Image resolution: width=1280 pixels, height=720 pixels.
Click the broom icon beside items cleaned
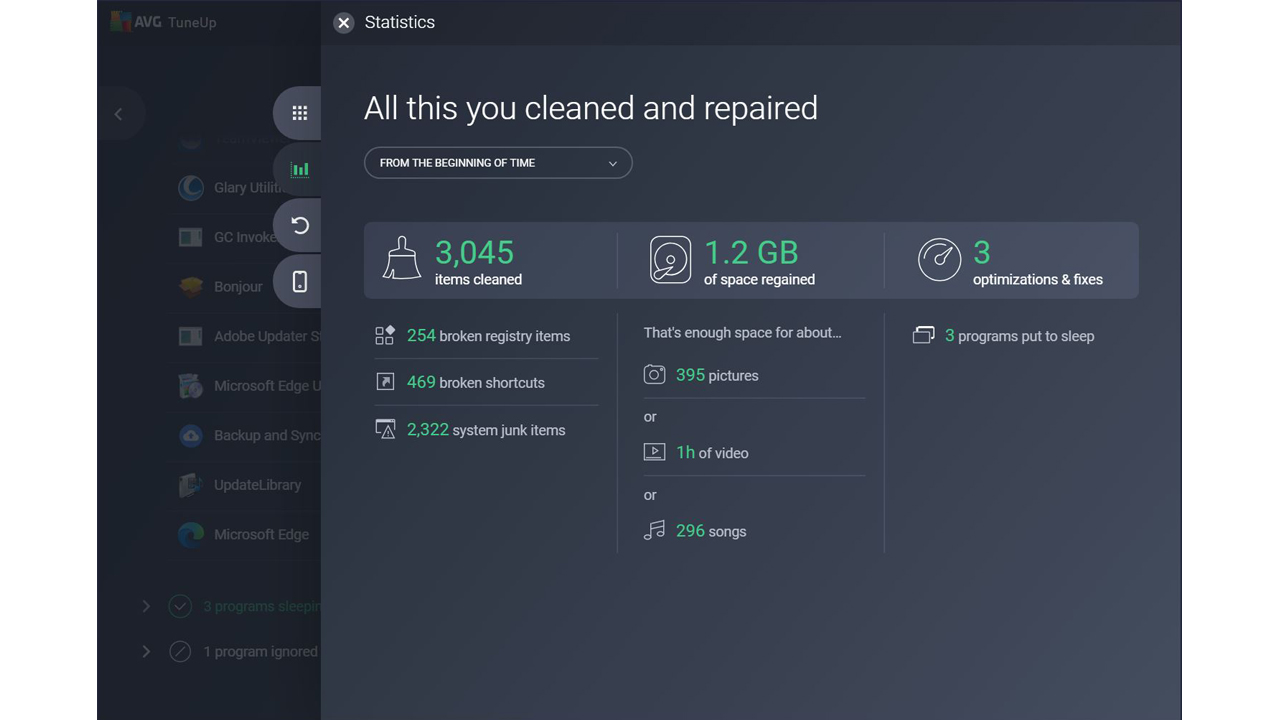[x=401, y=257]
